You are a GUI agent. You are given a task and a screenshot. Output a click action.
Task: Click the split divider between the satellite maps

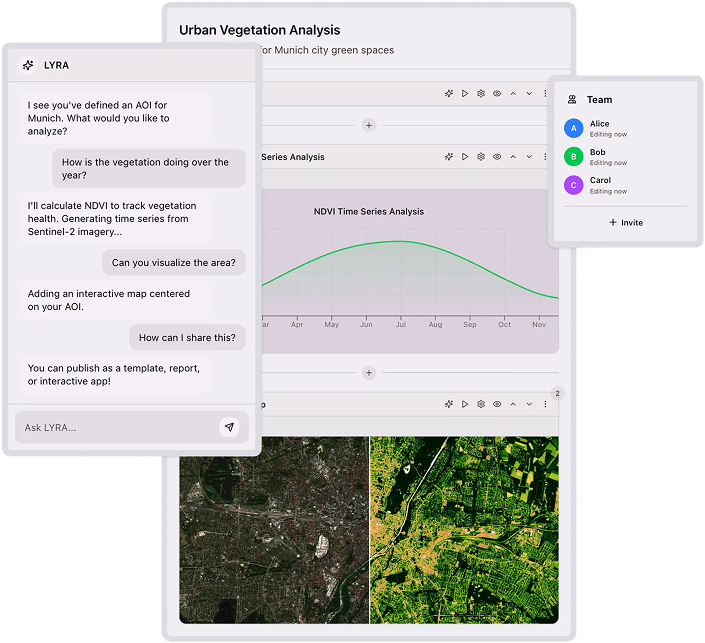click(x=370, y=530)
